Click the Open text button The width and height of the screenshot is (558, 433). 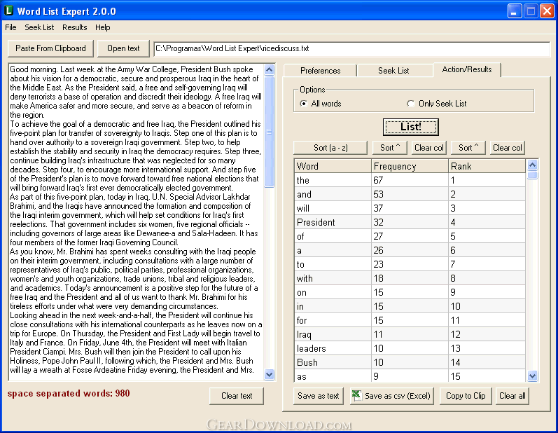pyautogui.click(x=123, y=48)
